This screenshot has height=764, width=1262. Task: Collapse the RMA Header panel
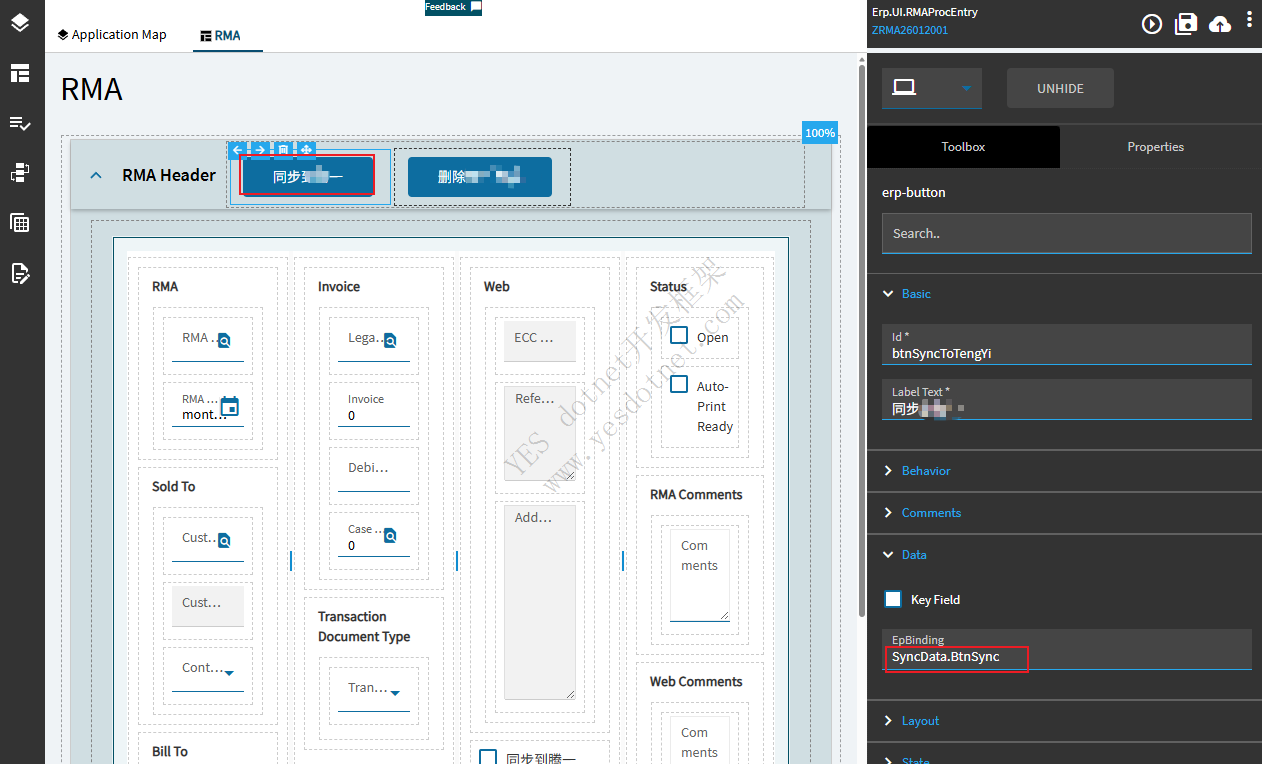(x=96, y=175)
